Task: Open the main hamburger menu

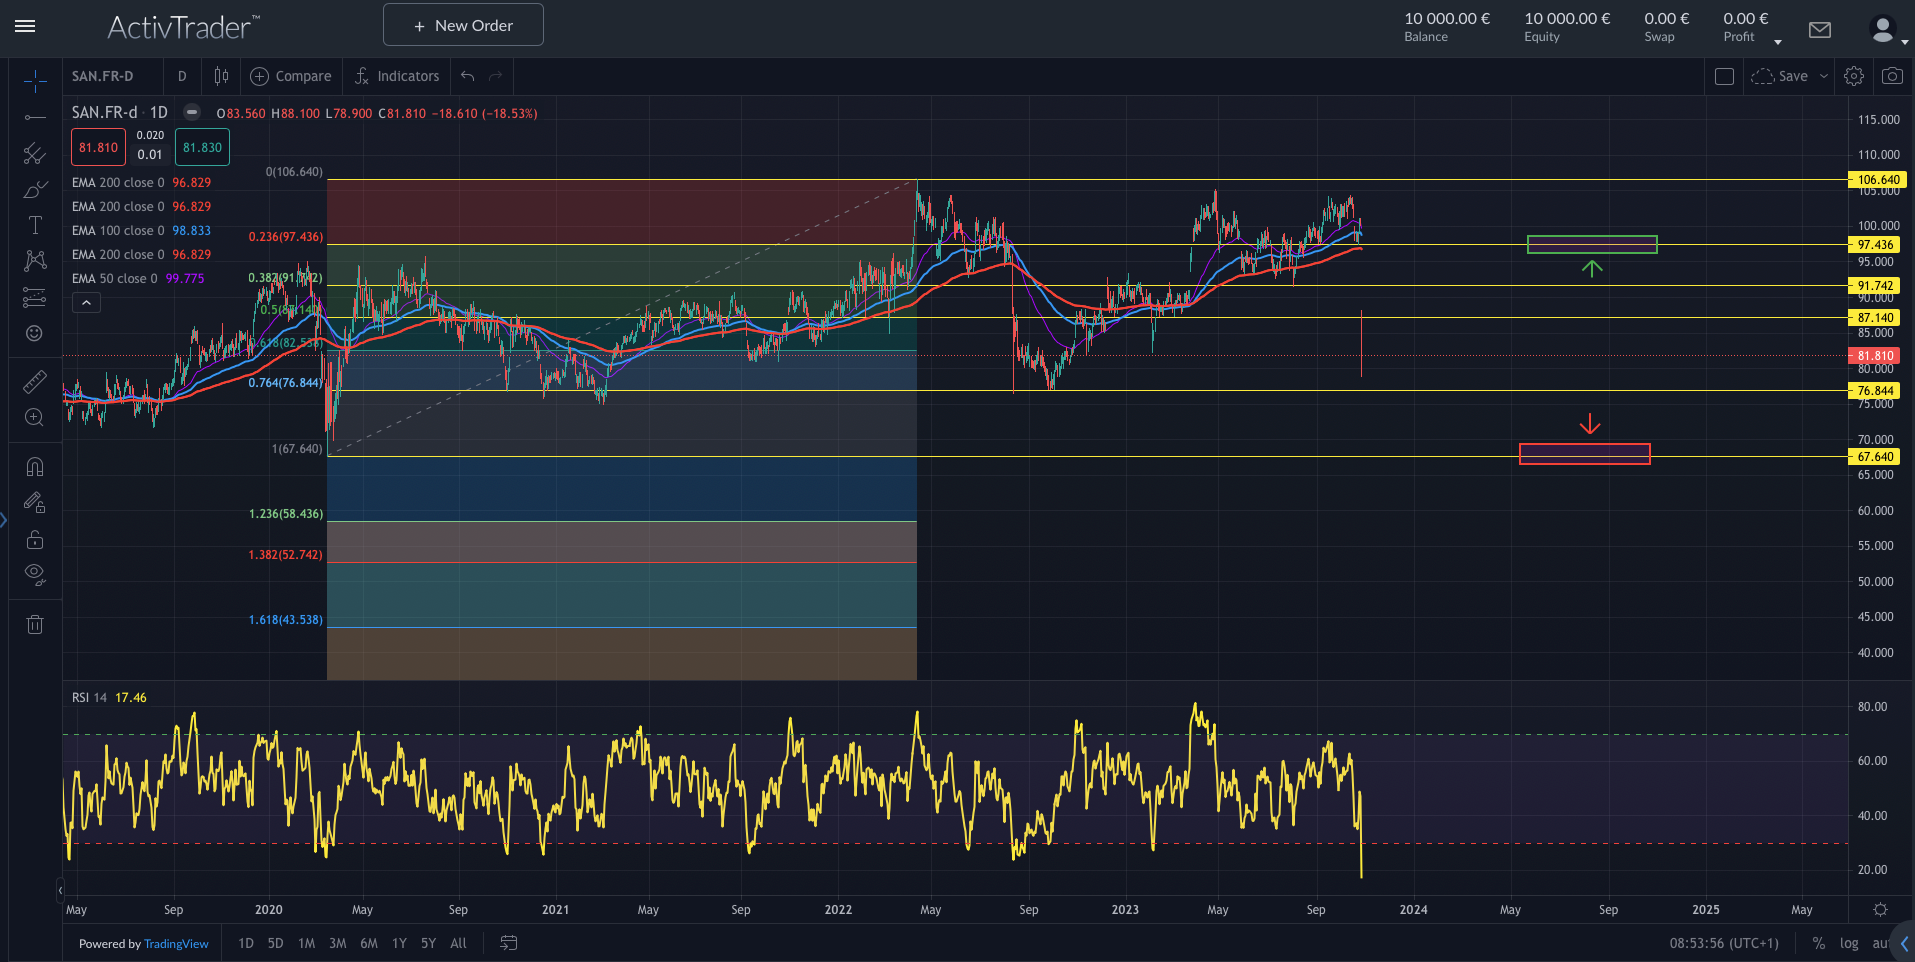Action: (25, 26)
